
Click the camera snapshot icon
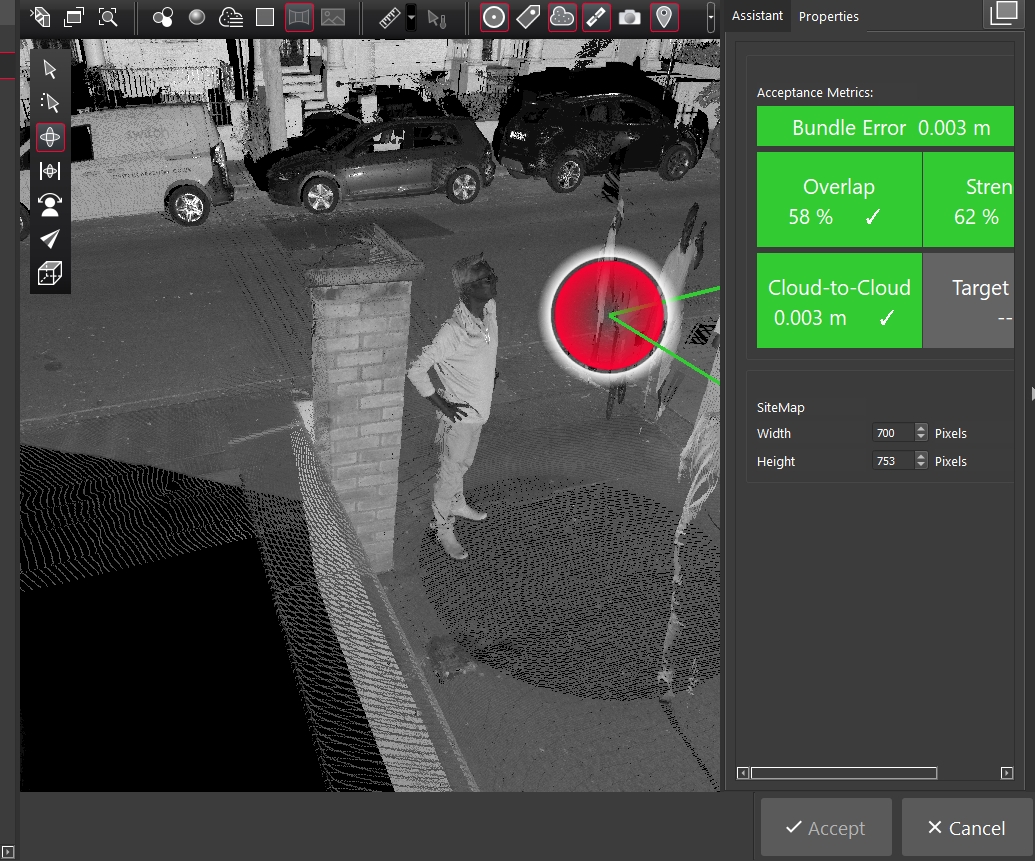click(x=630, y=17)
